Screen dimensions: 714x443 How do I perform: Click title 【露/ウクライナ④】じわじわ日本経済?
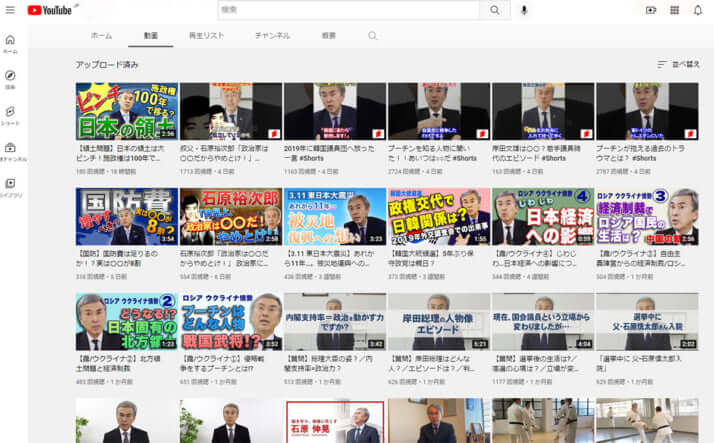point(535,258)
